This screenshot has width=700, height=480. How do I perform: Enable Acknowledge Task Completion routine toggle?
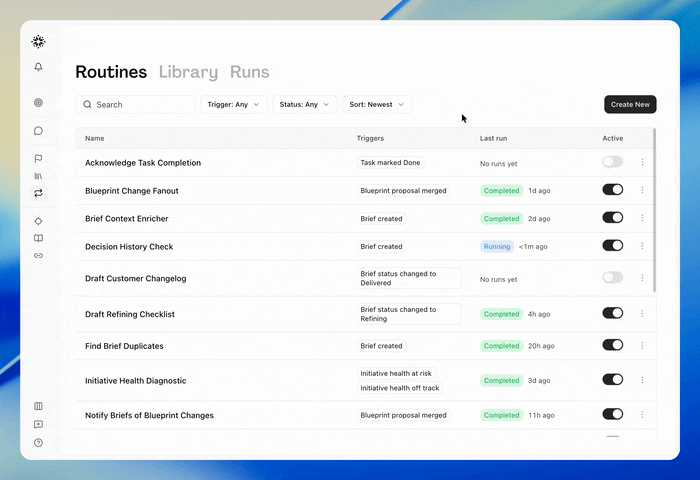click(x=612, y=162)
